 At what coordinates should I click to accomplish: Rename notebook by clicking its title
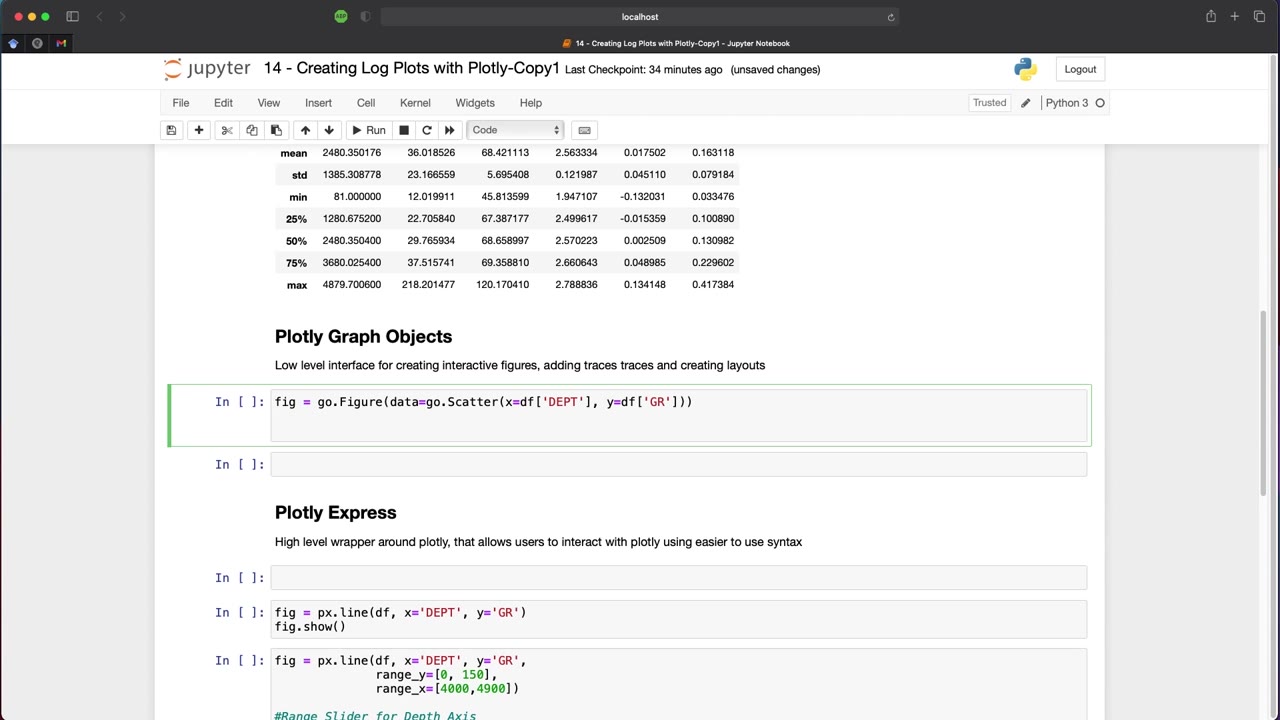pos(411,68)
